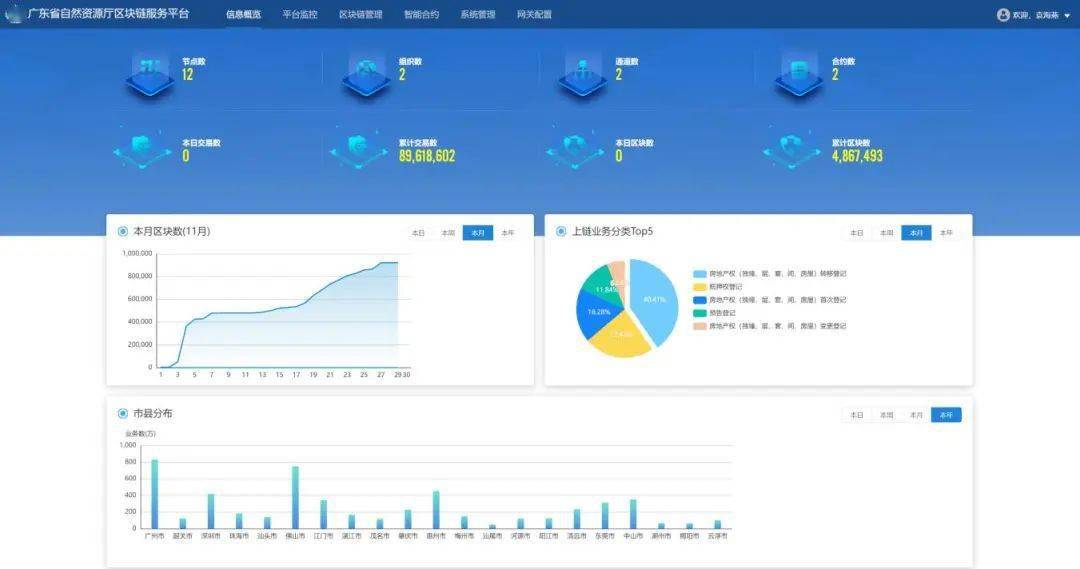This screenshot has width=1080, height=569.
Task: Switch to the 平台监控 tab
Action: pyautogui.click(x=300, y=15)
